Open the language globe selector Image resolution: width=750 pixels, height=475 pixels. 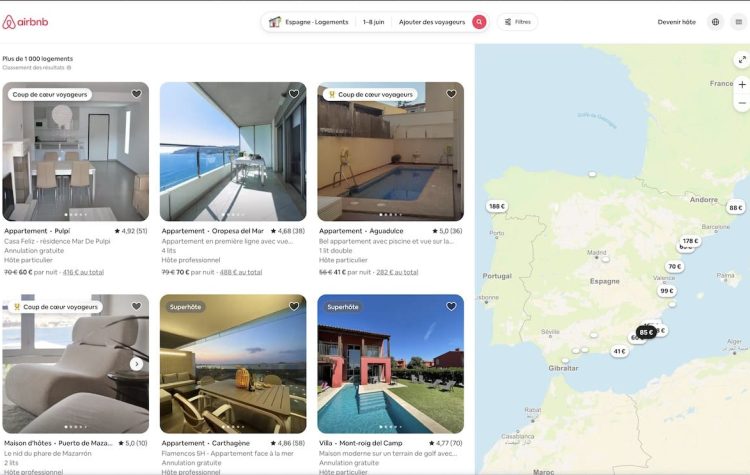point(715,22)
